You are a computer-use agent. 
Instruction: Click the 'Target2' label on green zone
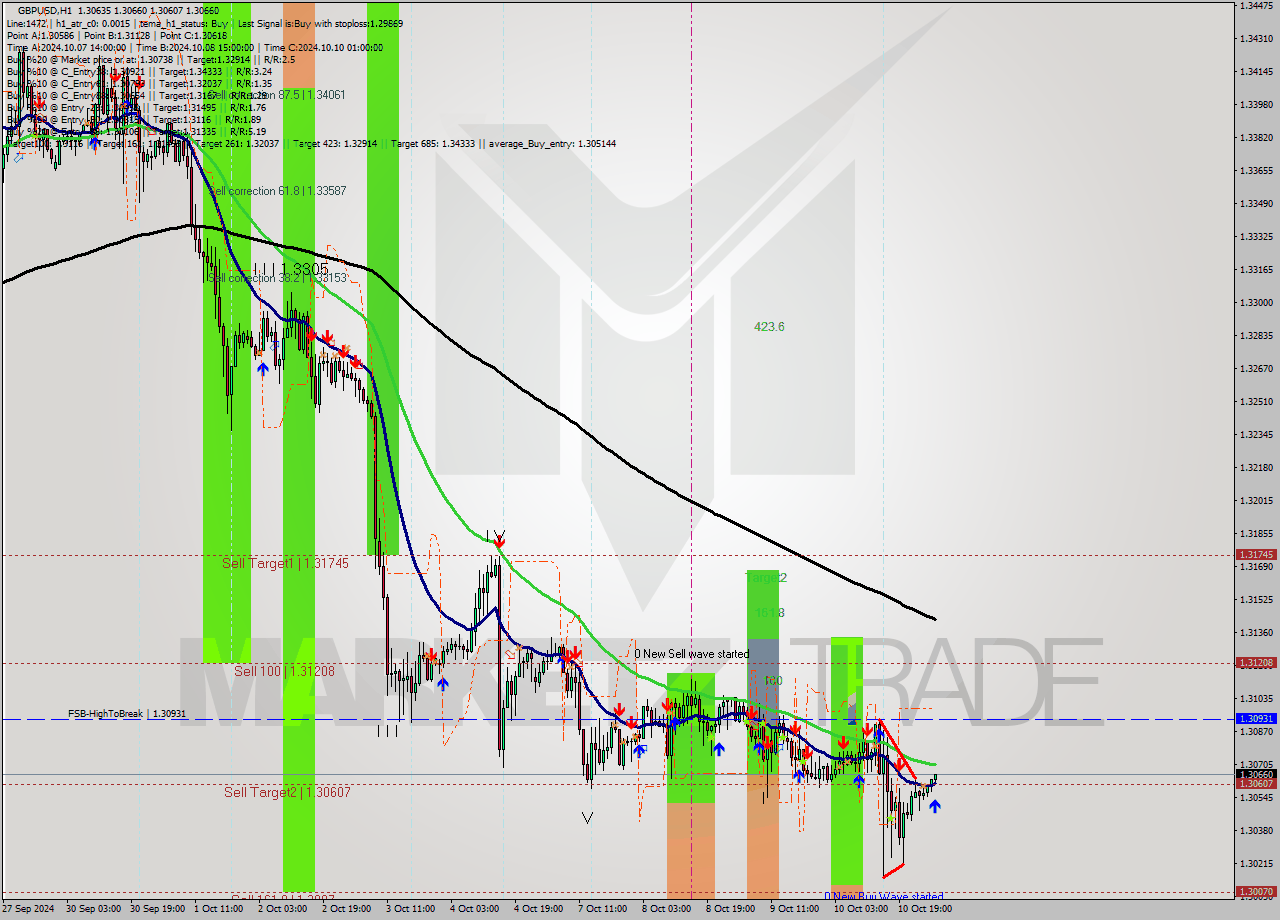pos(767,578)
